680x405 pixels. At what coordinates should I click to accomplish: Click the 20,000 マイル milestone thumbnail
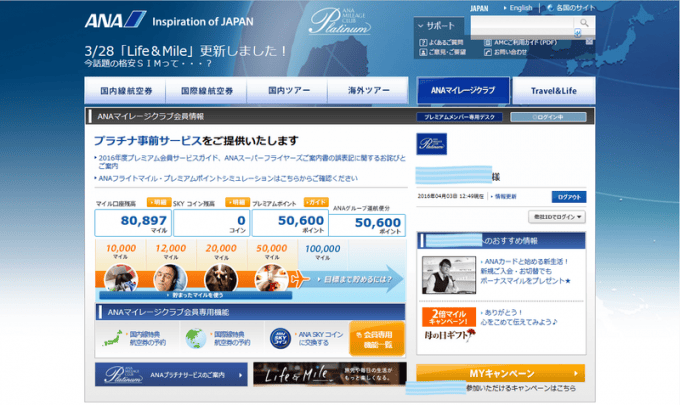221,278
